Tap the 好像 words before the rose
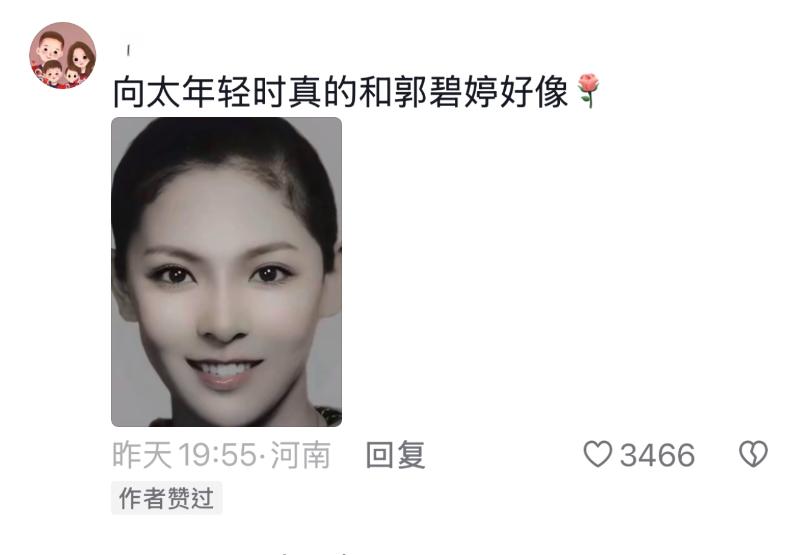 click(534, 92)
